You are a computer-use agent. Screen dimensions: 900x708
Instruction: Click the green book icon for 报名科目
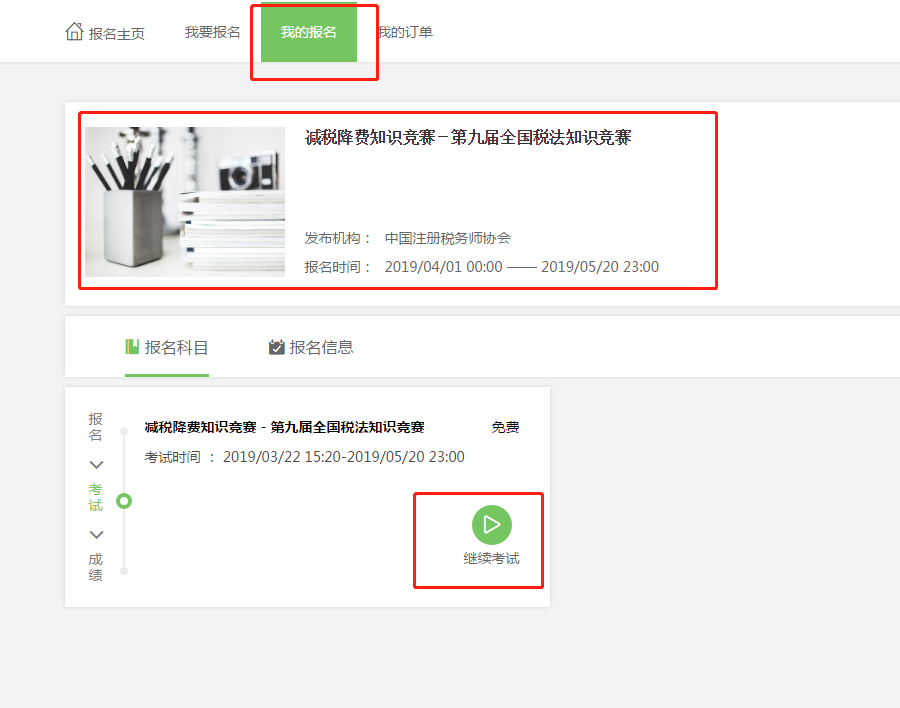(x=132, y=347)
